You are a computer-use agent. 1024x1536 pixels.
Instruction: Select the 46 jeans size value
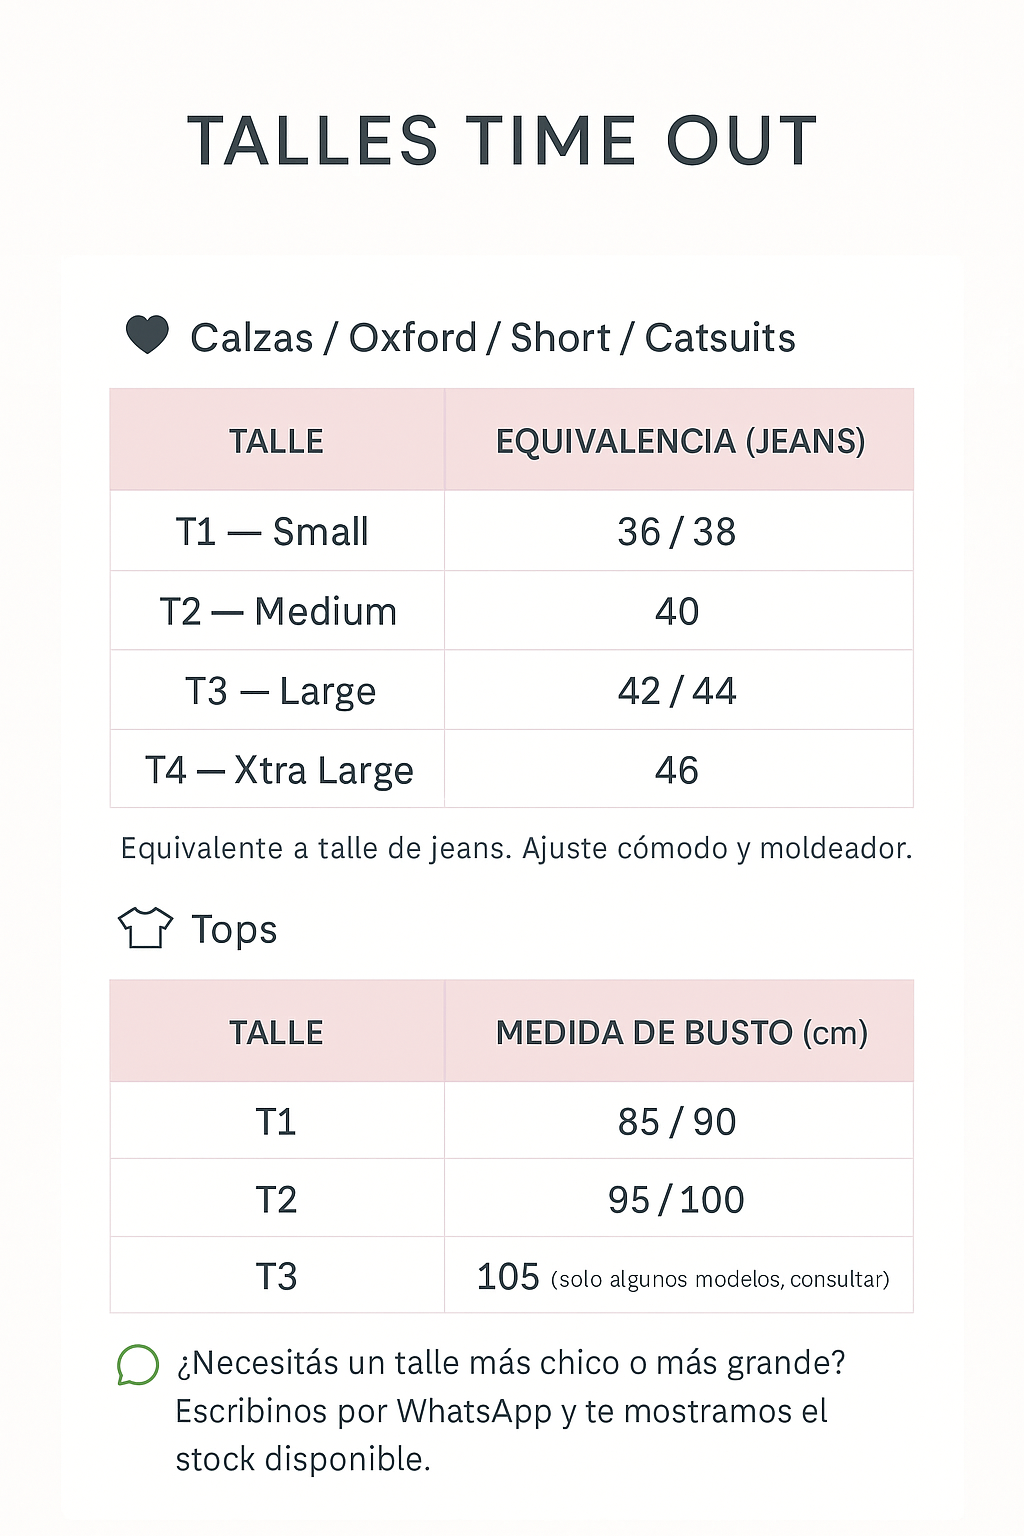677,770
